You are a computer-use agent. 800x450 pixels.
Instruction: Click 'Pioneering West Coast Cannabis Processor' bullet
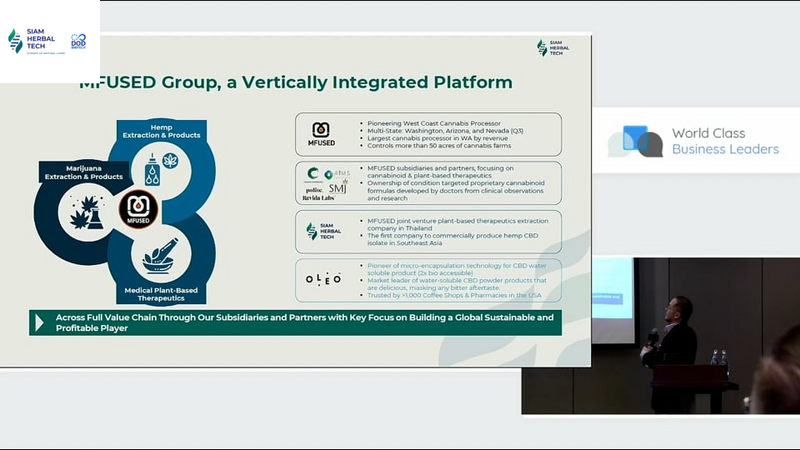[434, 123]
